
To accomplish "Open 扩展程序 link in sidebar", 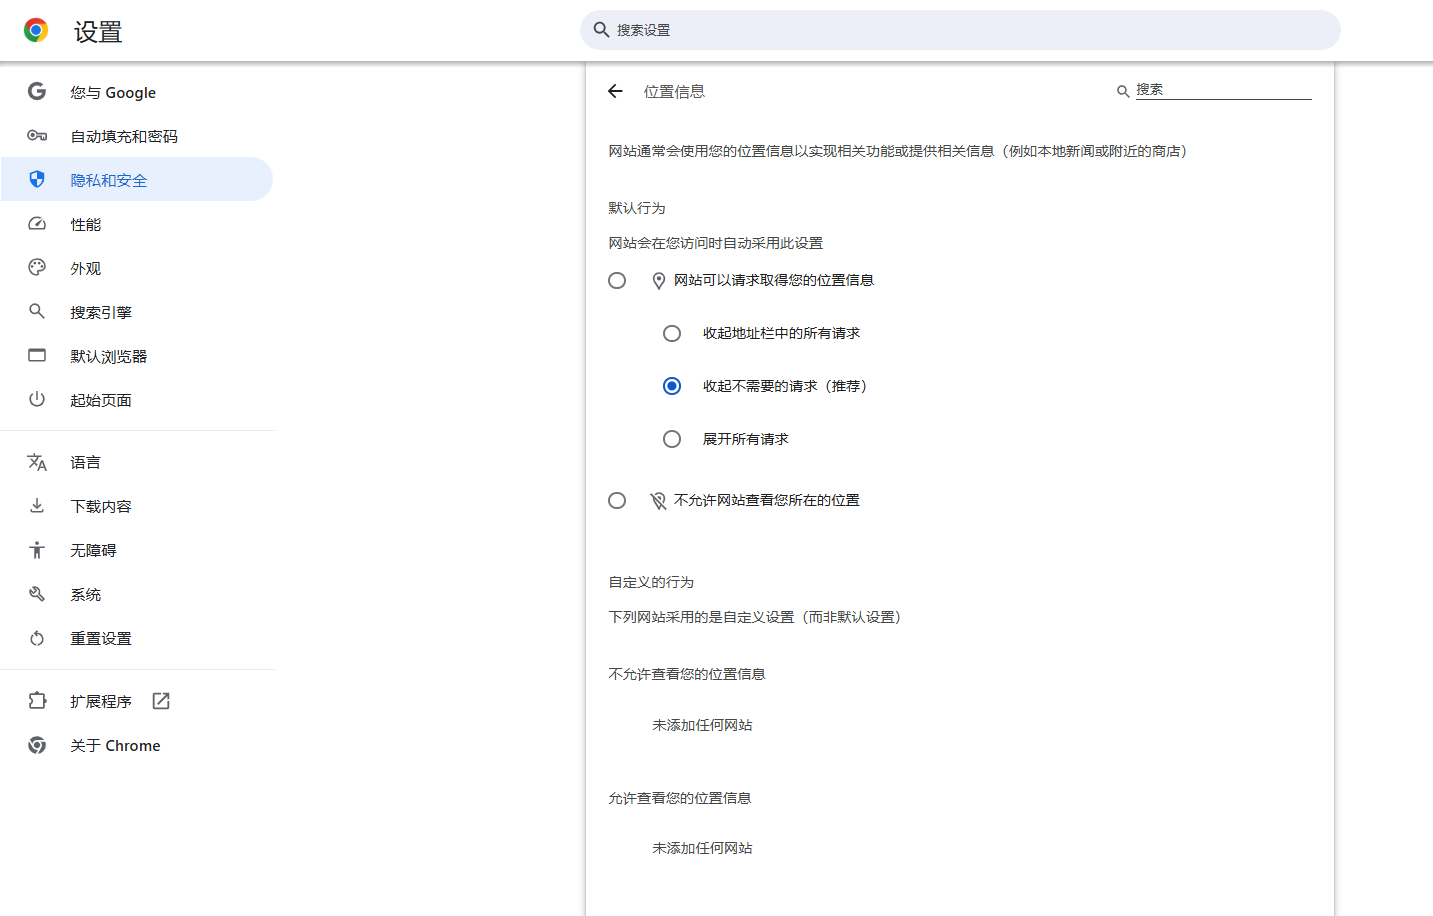I will point(136,701).
